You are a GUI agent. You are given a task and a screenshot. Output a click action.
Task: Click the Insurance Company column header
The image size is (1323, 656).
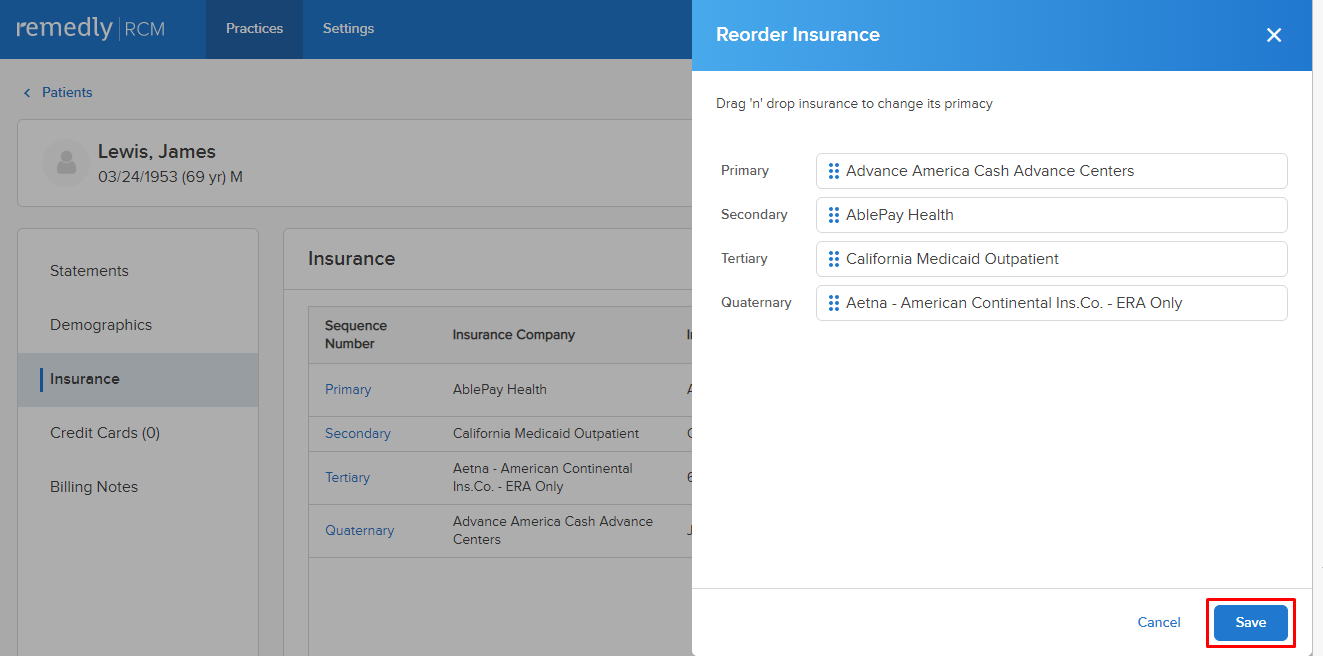tap(514, 335)
